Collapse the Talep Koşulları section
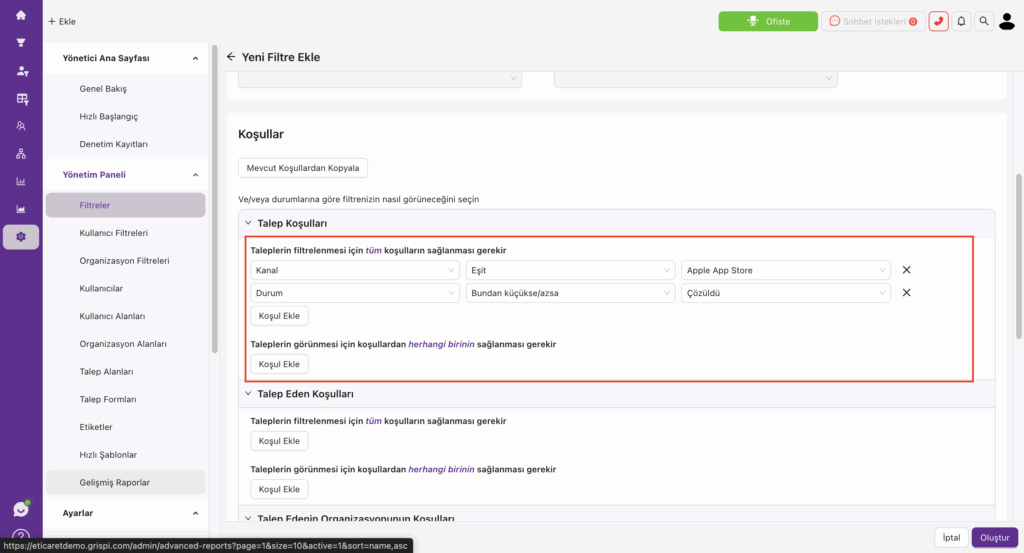 point(248,223)
